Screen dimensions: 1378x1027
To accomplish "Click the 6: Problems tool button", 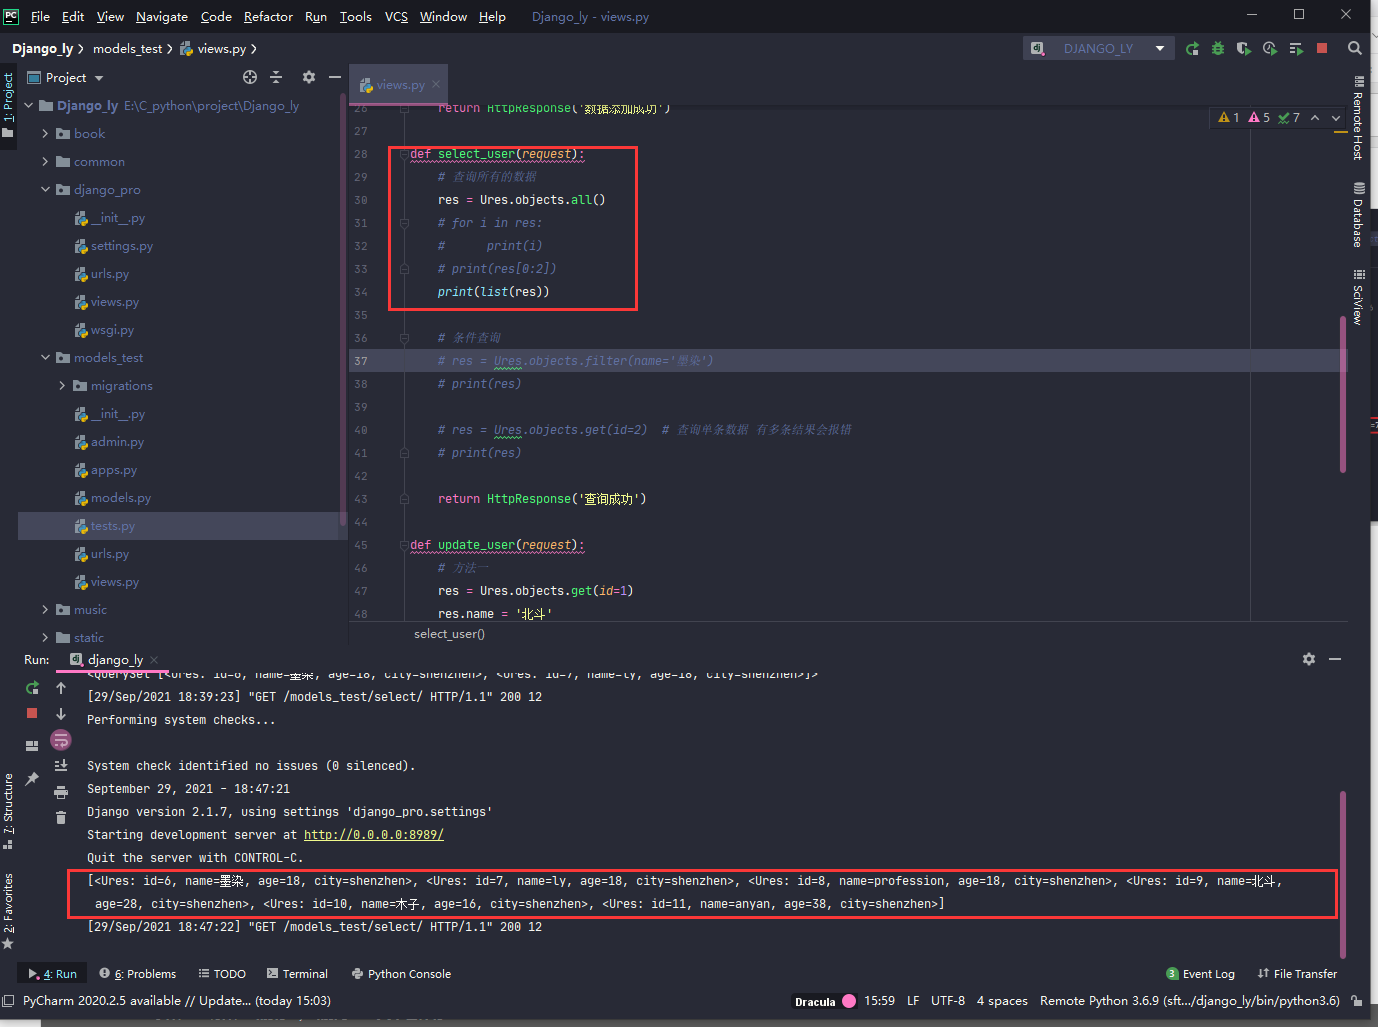I will click(138, 973).
